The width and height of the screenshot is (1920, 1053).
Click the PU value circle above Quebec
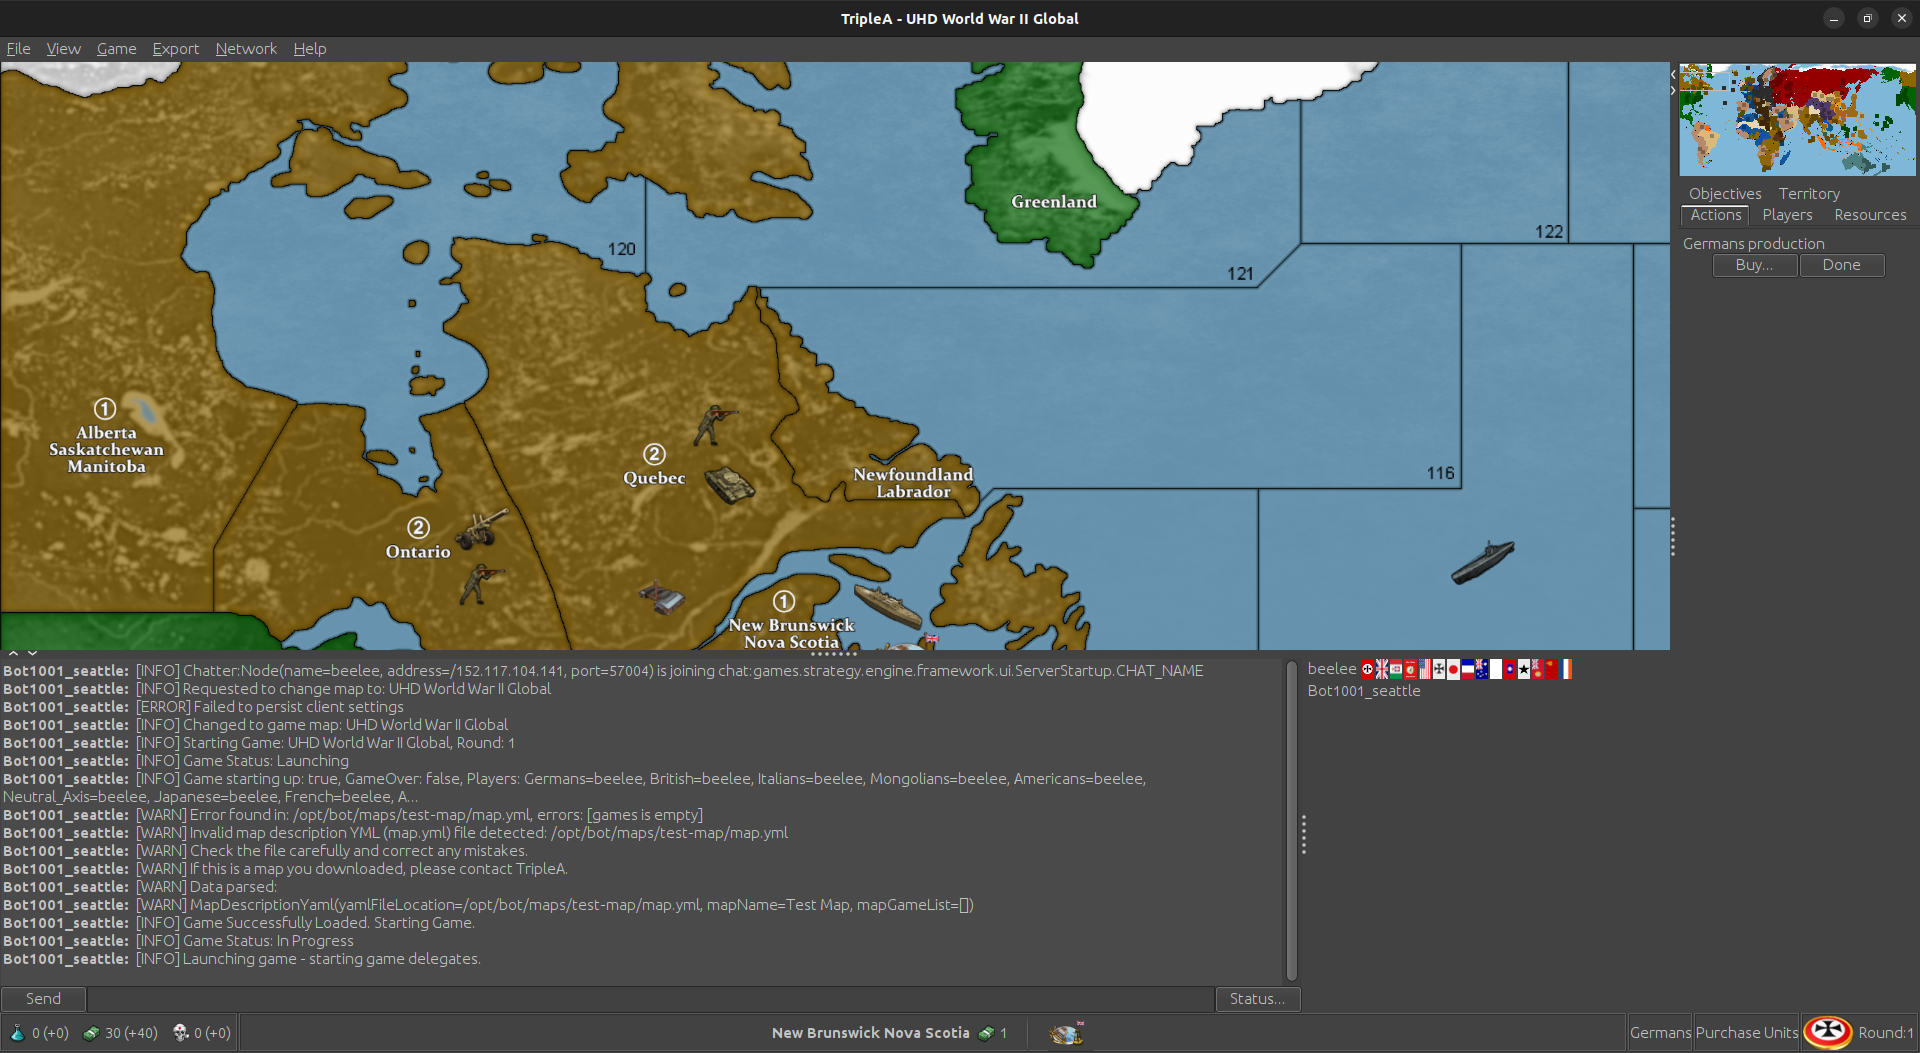point(654,454)
